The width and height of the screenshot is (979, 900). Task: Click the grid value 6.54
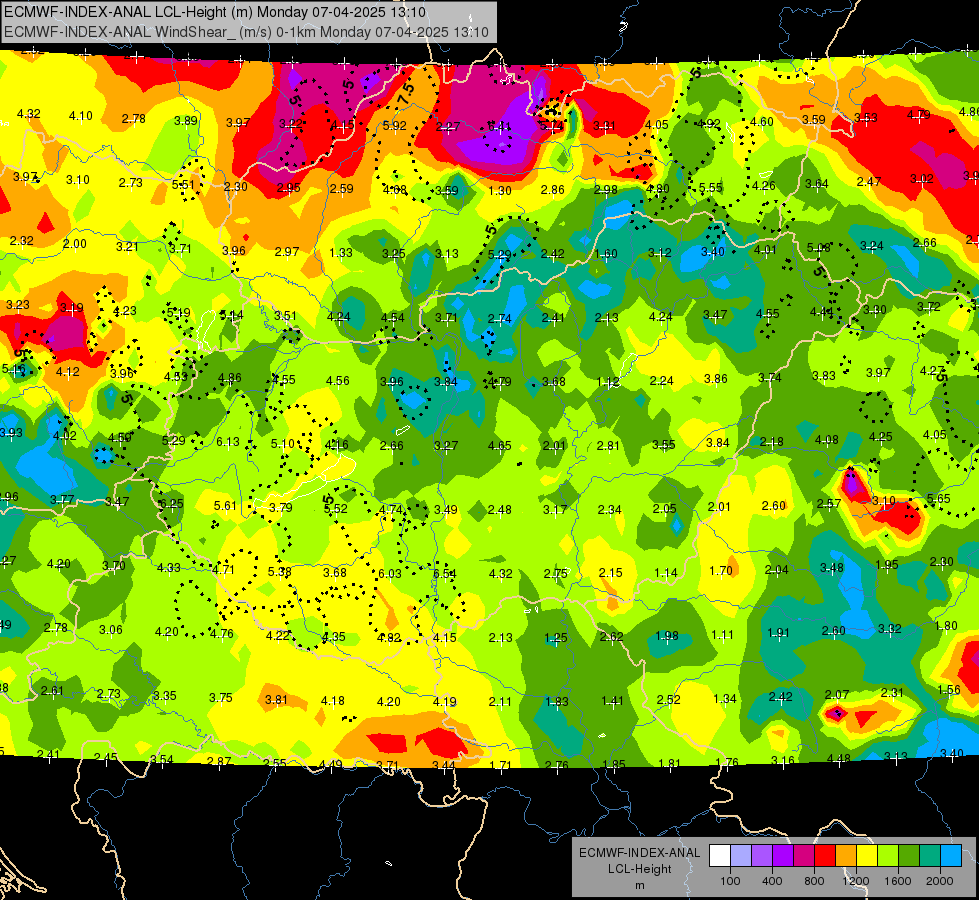(x=445, y=573)
